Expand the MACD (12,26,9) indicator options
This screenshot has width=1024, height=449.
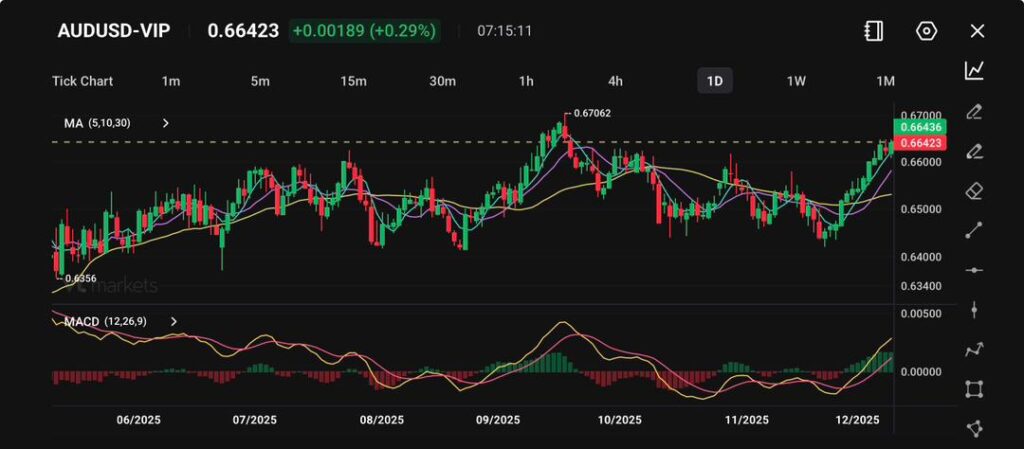point(174,321)
